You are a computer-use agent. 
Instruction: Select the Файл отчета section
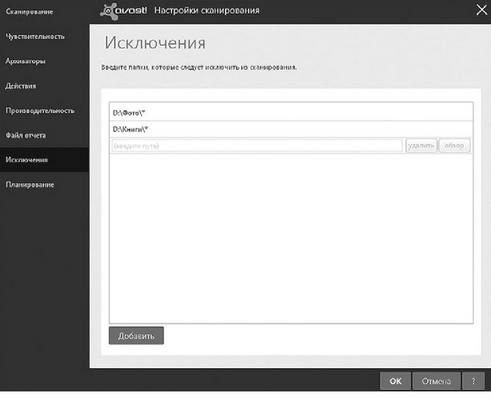pos(26,135)
